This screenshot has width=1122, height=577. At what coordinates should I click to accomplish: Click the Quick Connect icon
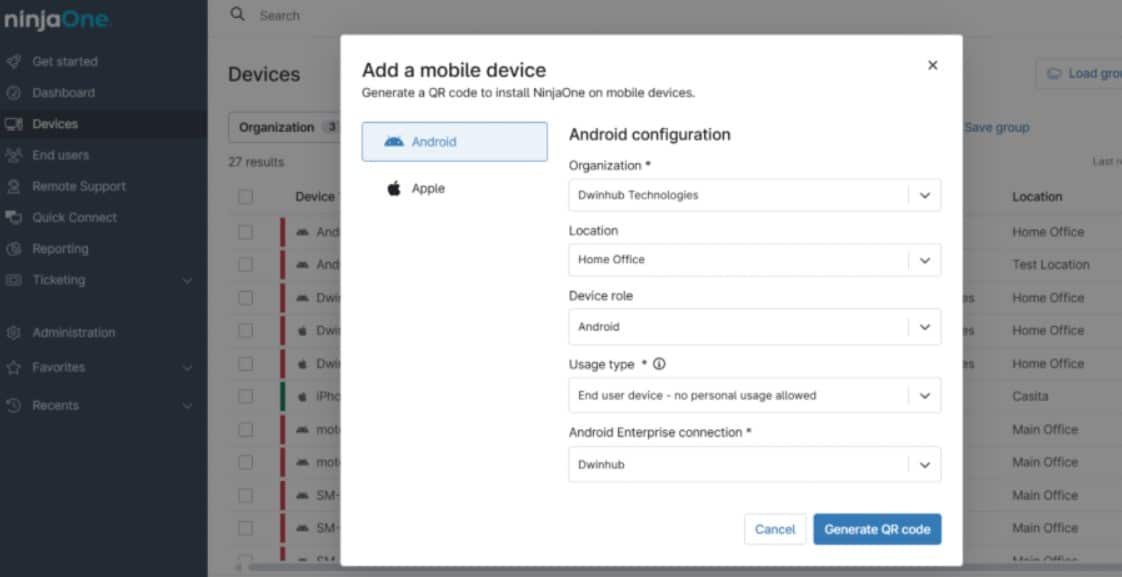click(14, 218)
